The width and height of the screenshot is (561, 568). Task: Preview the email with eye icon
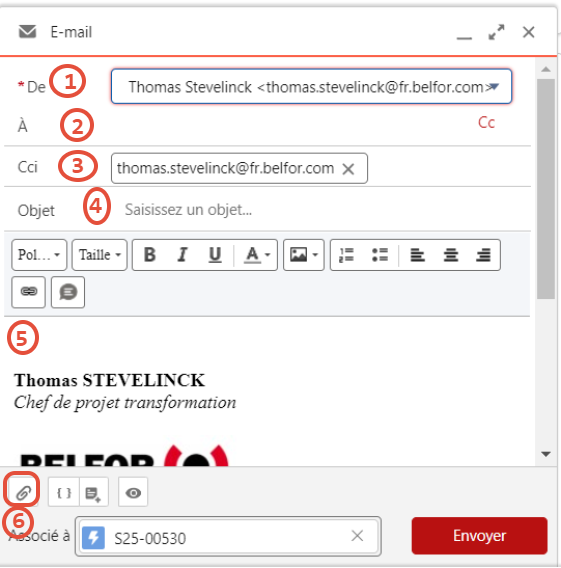133,492
